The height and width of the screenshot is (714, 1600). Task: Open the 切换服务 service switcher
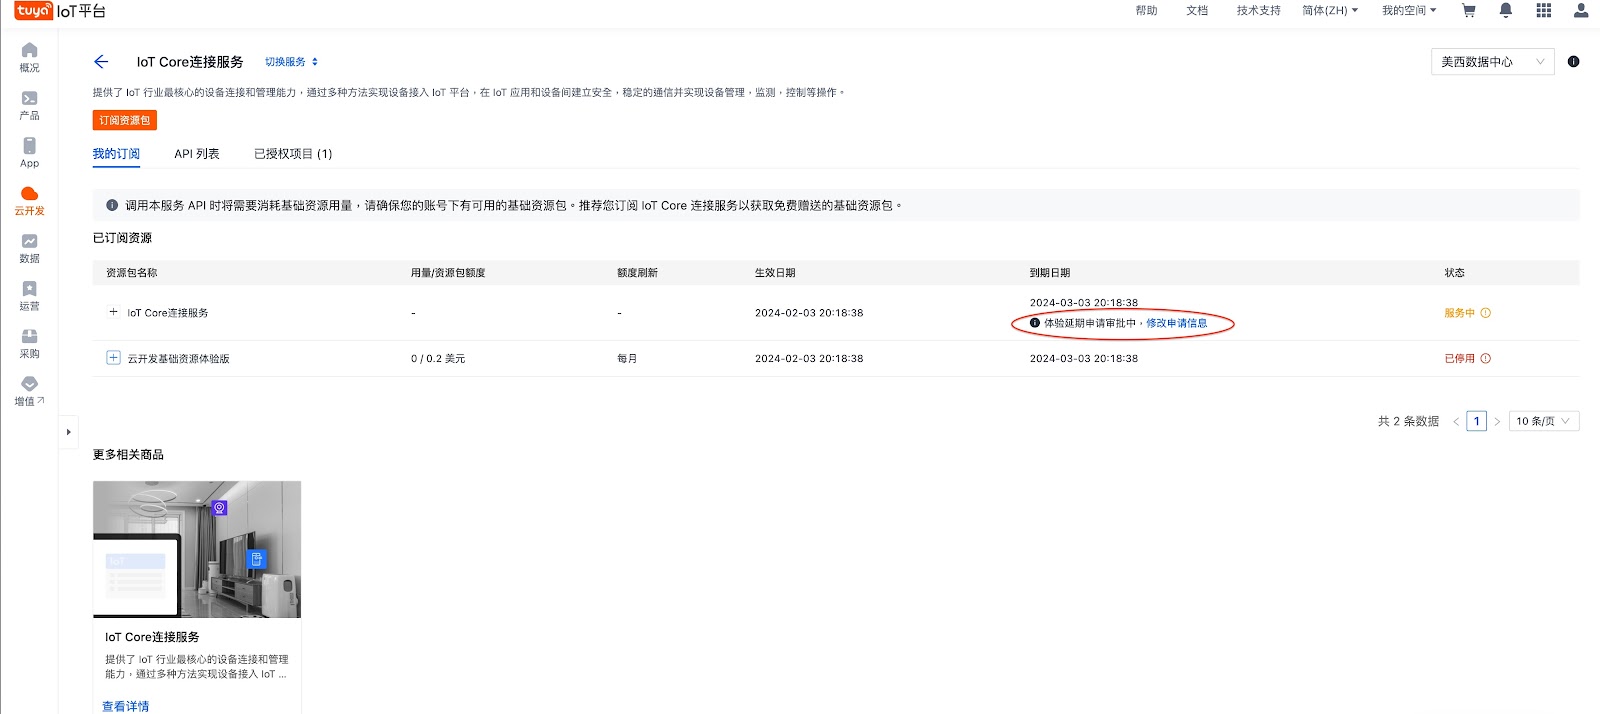point(291,62)
